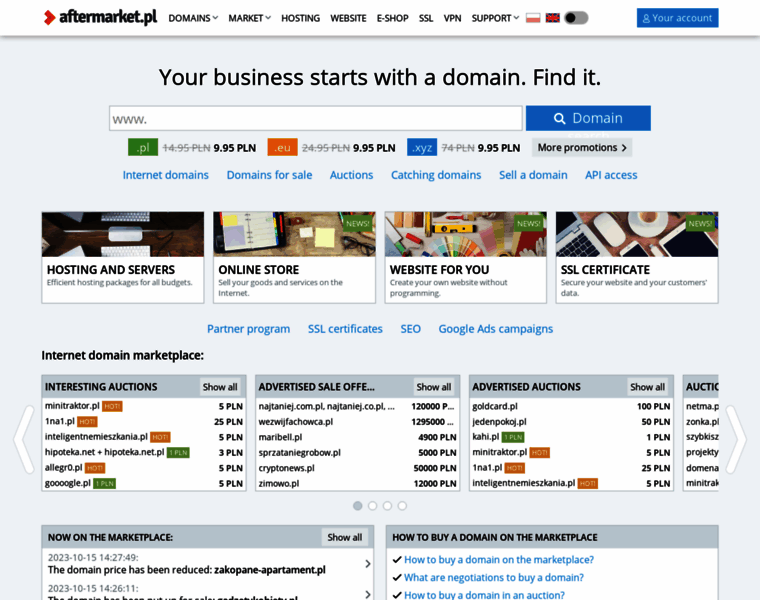The height and width of the screenshot is (600, 760).
Task: Open the Website For You card image
Action: [x=466, y=234]
